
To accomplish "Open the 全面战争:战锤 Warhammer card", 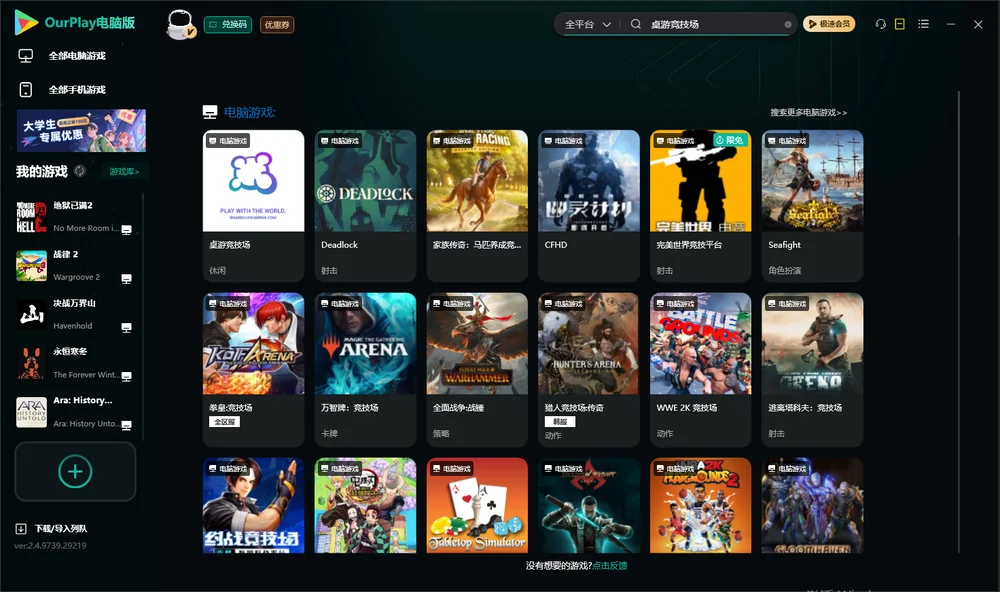I will [477, 369].
